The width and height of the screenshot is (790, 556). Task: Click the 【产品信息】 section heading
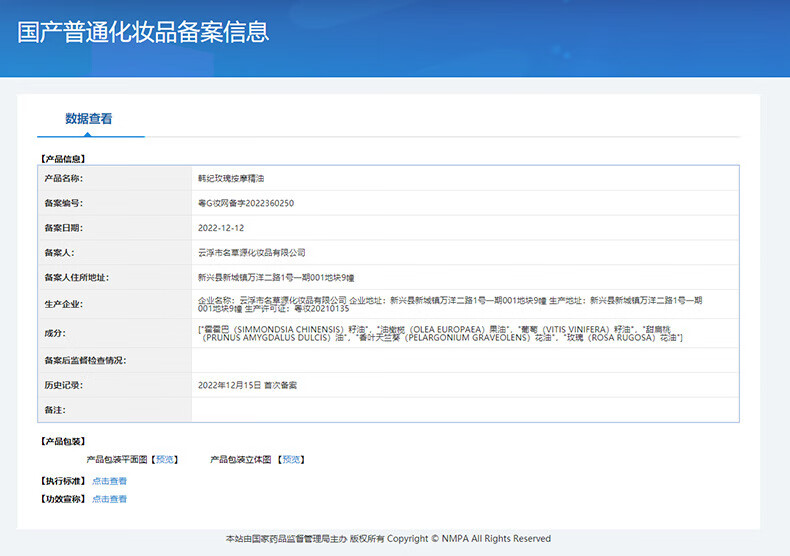coord(62,158)
